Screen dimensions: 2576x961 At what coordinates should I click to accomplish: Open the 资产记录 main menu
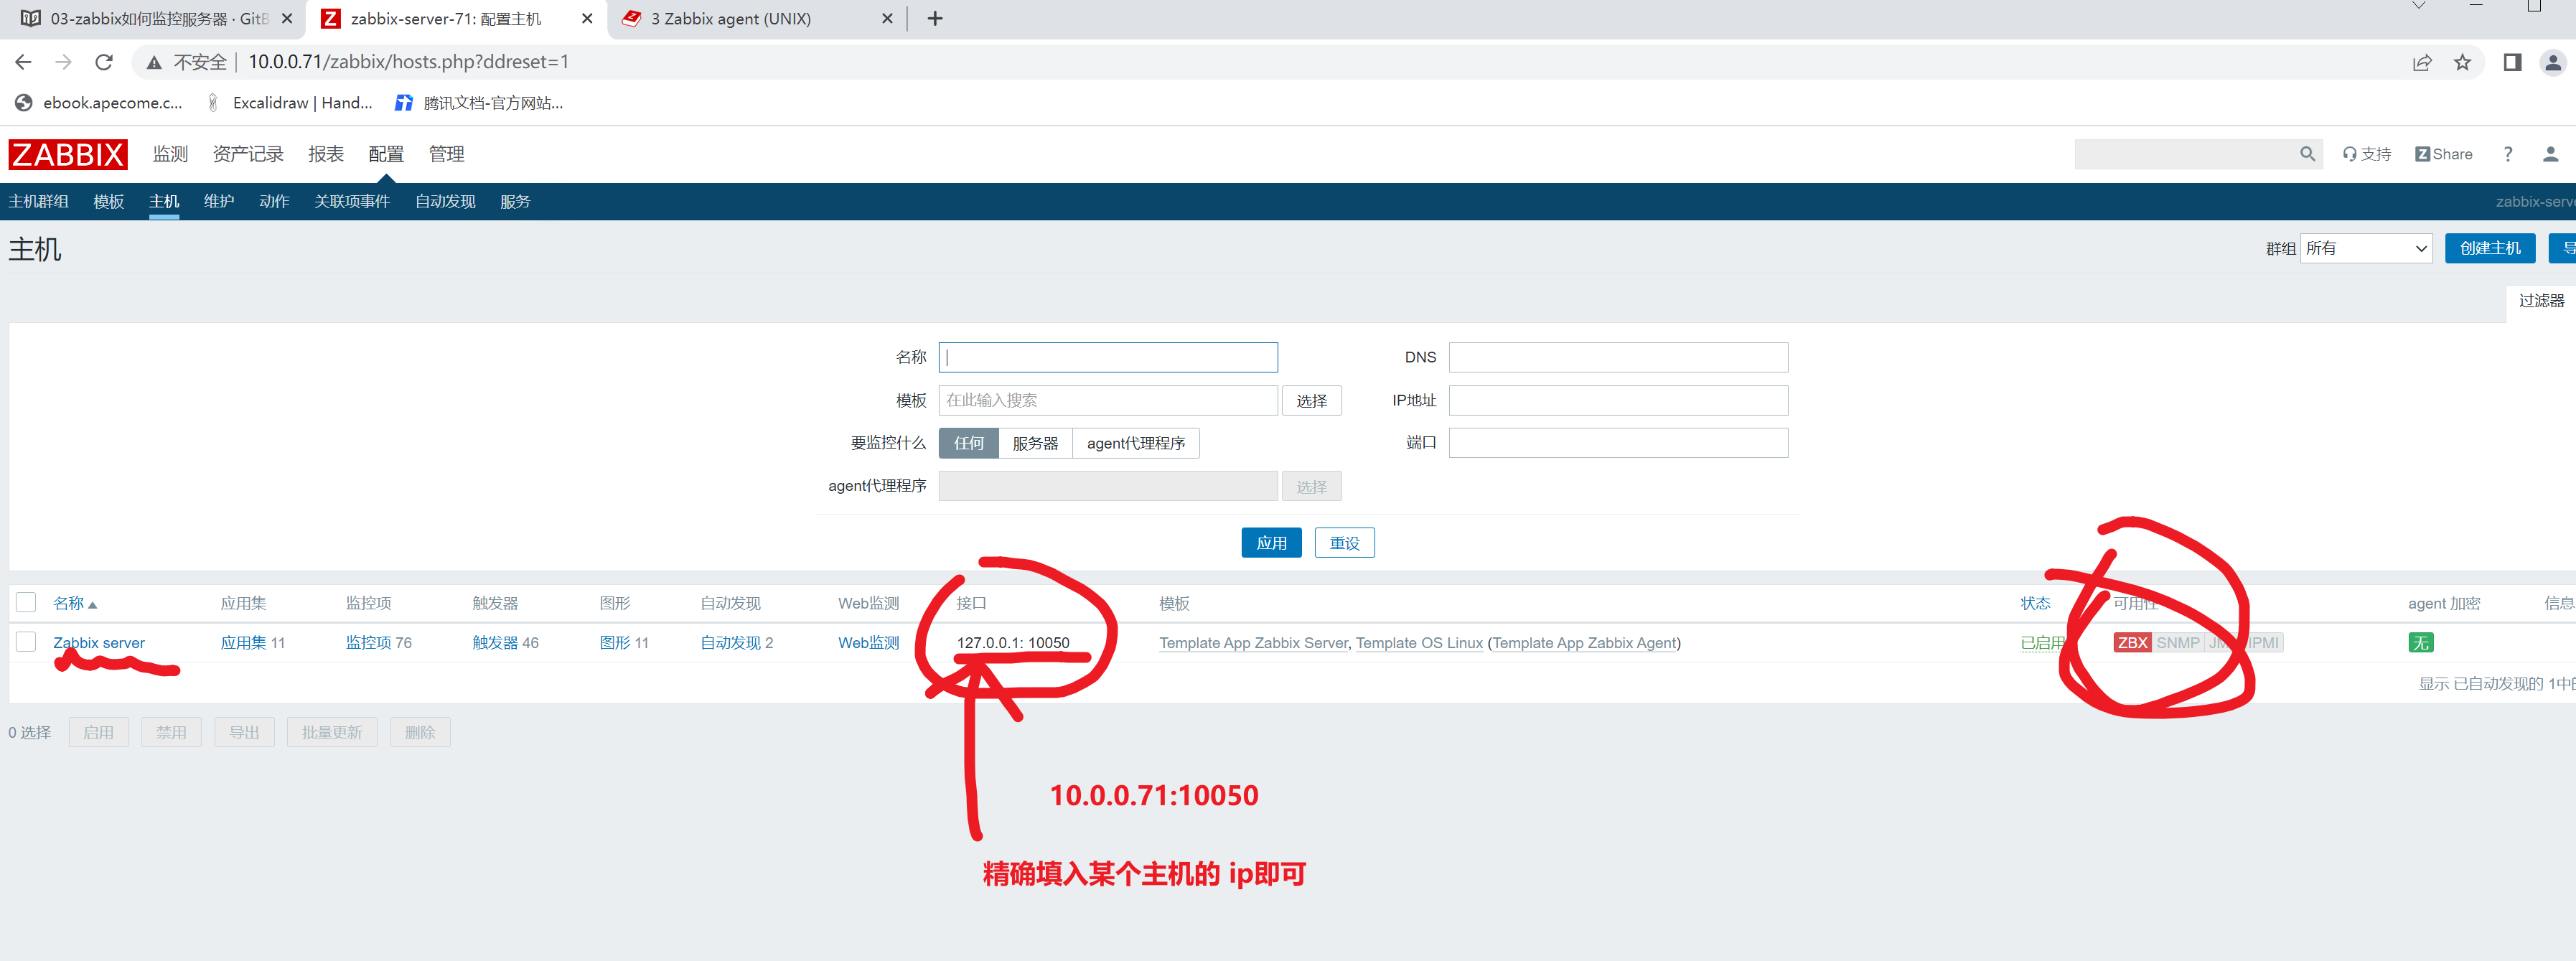248,154
